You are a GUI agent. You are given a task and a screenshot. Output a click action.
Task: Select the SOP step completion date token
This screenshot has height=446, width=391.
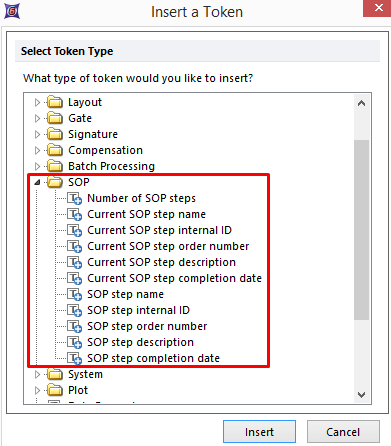(153, 358)
